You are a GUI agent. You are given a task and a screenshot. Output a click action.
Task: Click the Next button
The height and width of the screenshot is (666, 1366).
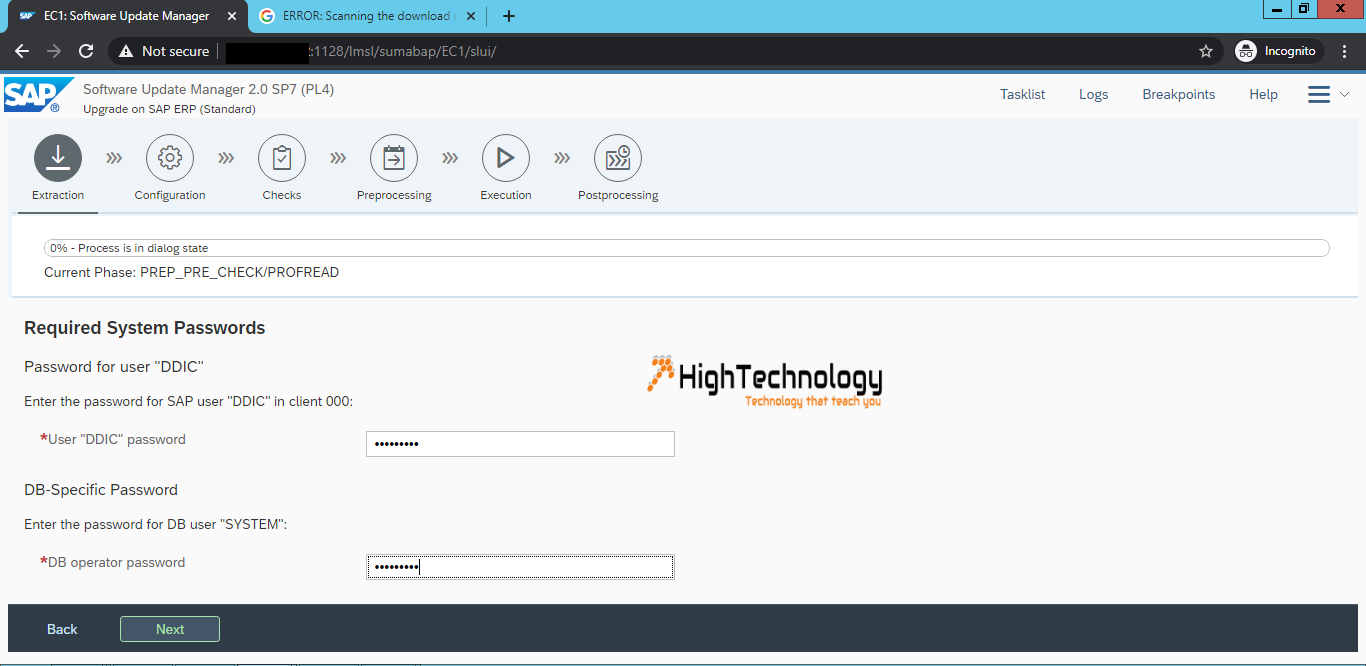click(170, 629)
